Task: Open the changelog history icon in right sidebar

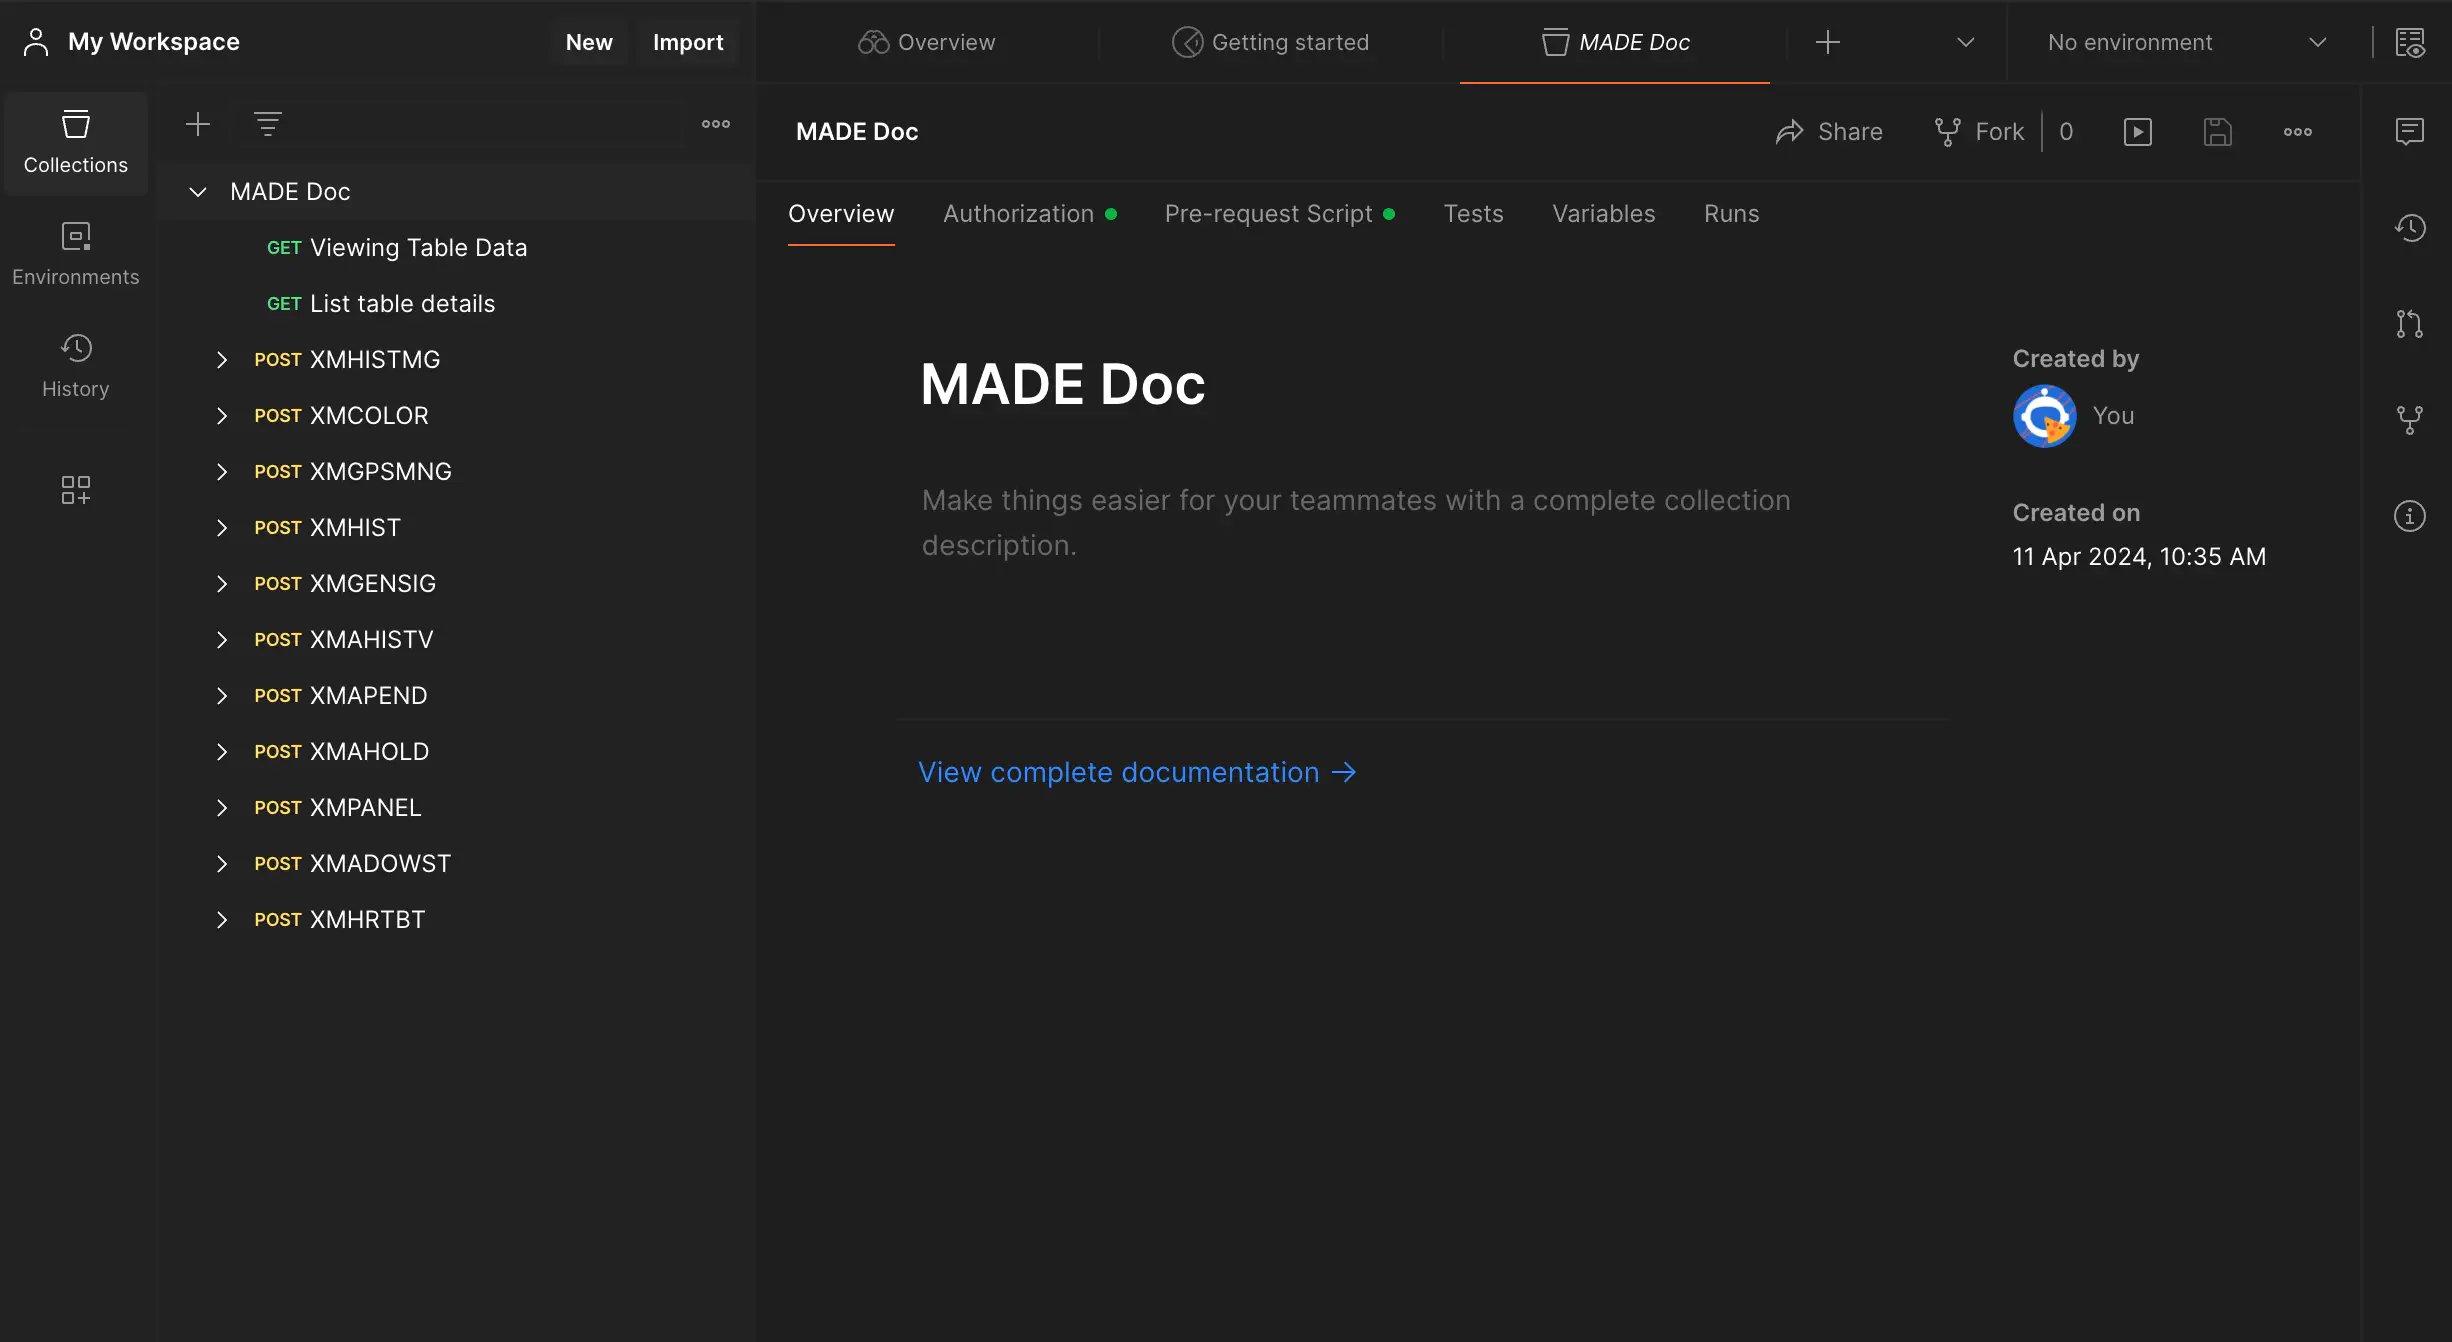Action: 2410,228
